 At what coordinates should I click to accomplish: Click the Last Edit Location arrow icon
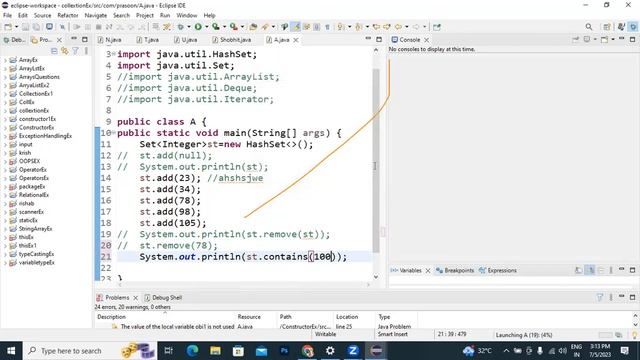point(376,27)
